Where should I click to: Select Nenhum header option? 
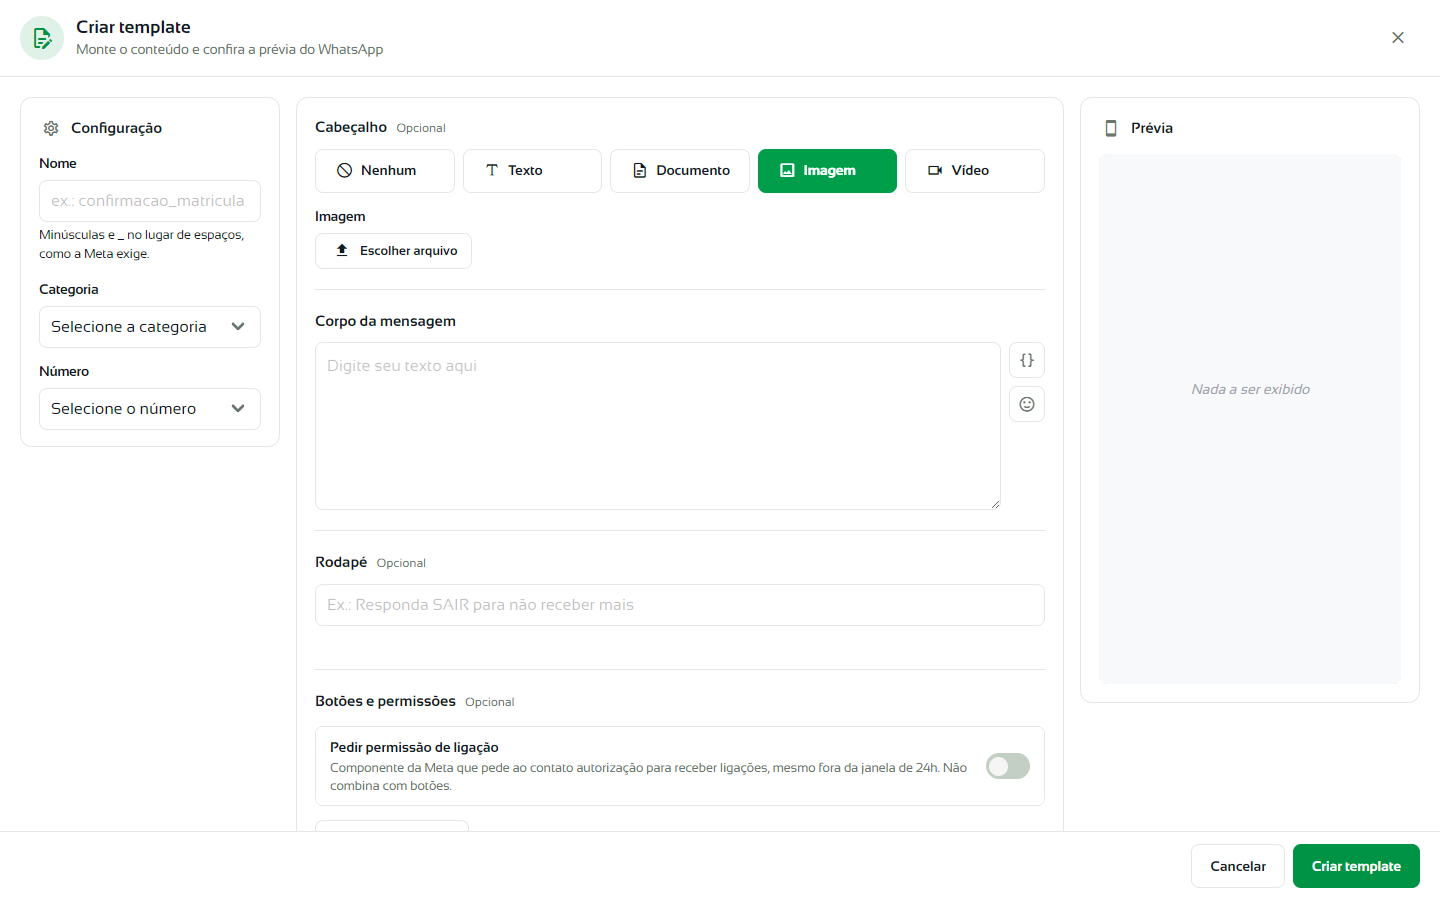point(385,171)
